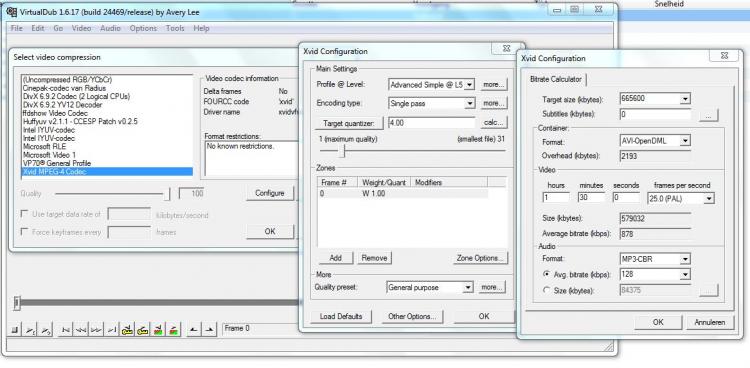Click the hours input field
This screenshot has height=368, width=750.
(x=556, y=197)
